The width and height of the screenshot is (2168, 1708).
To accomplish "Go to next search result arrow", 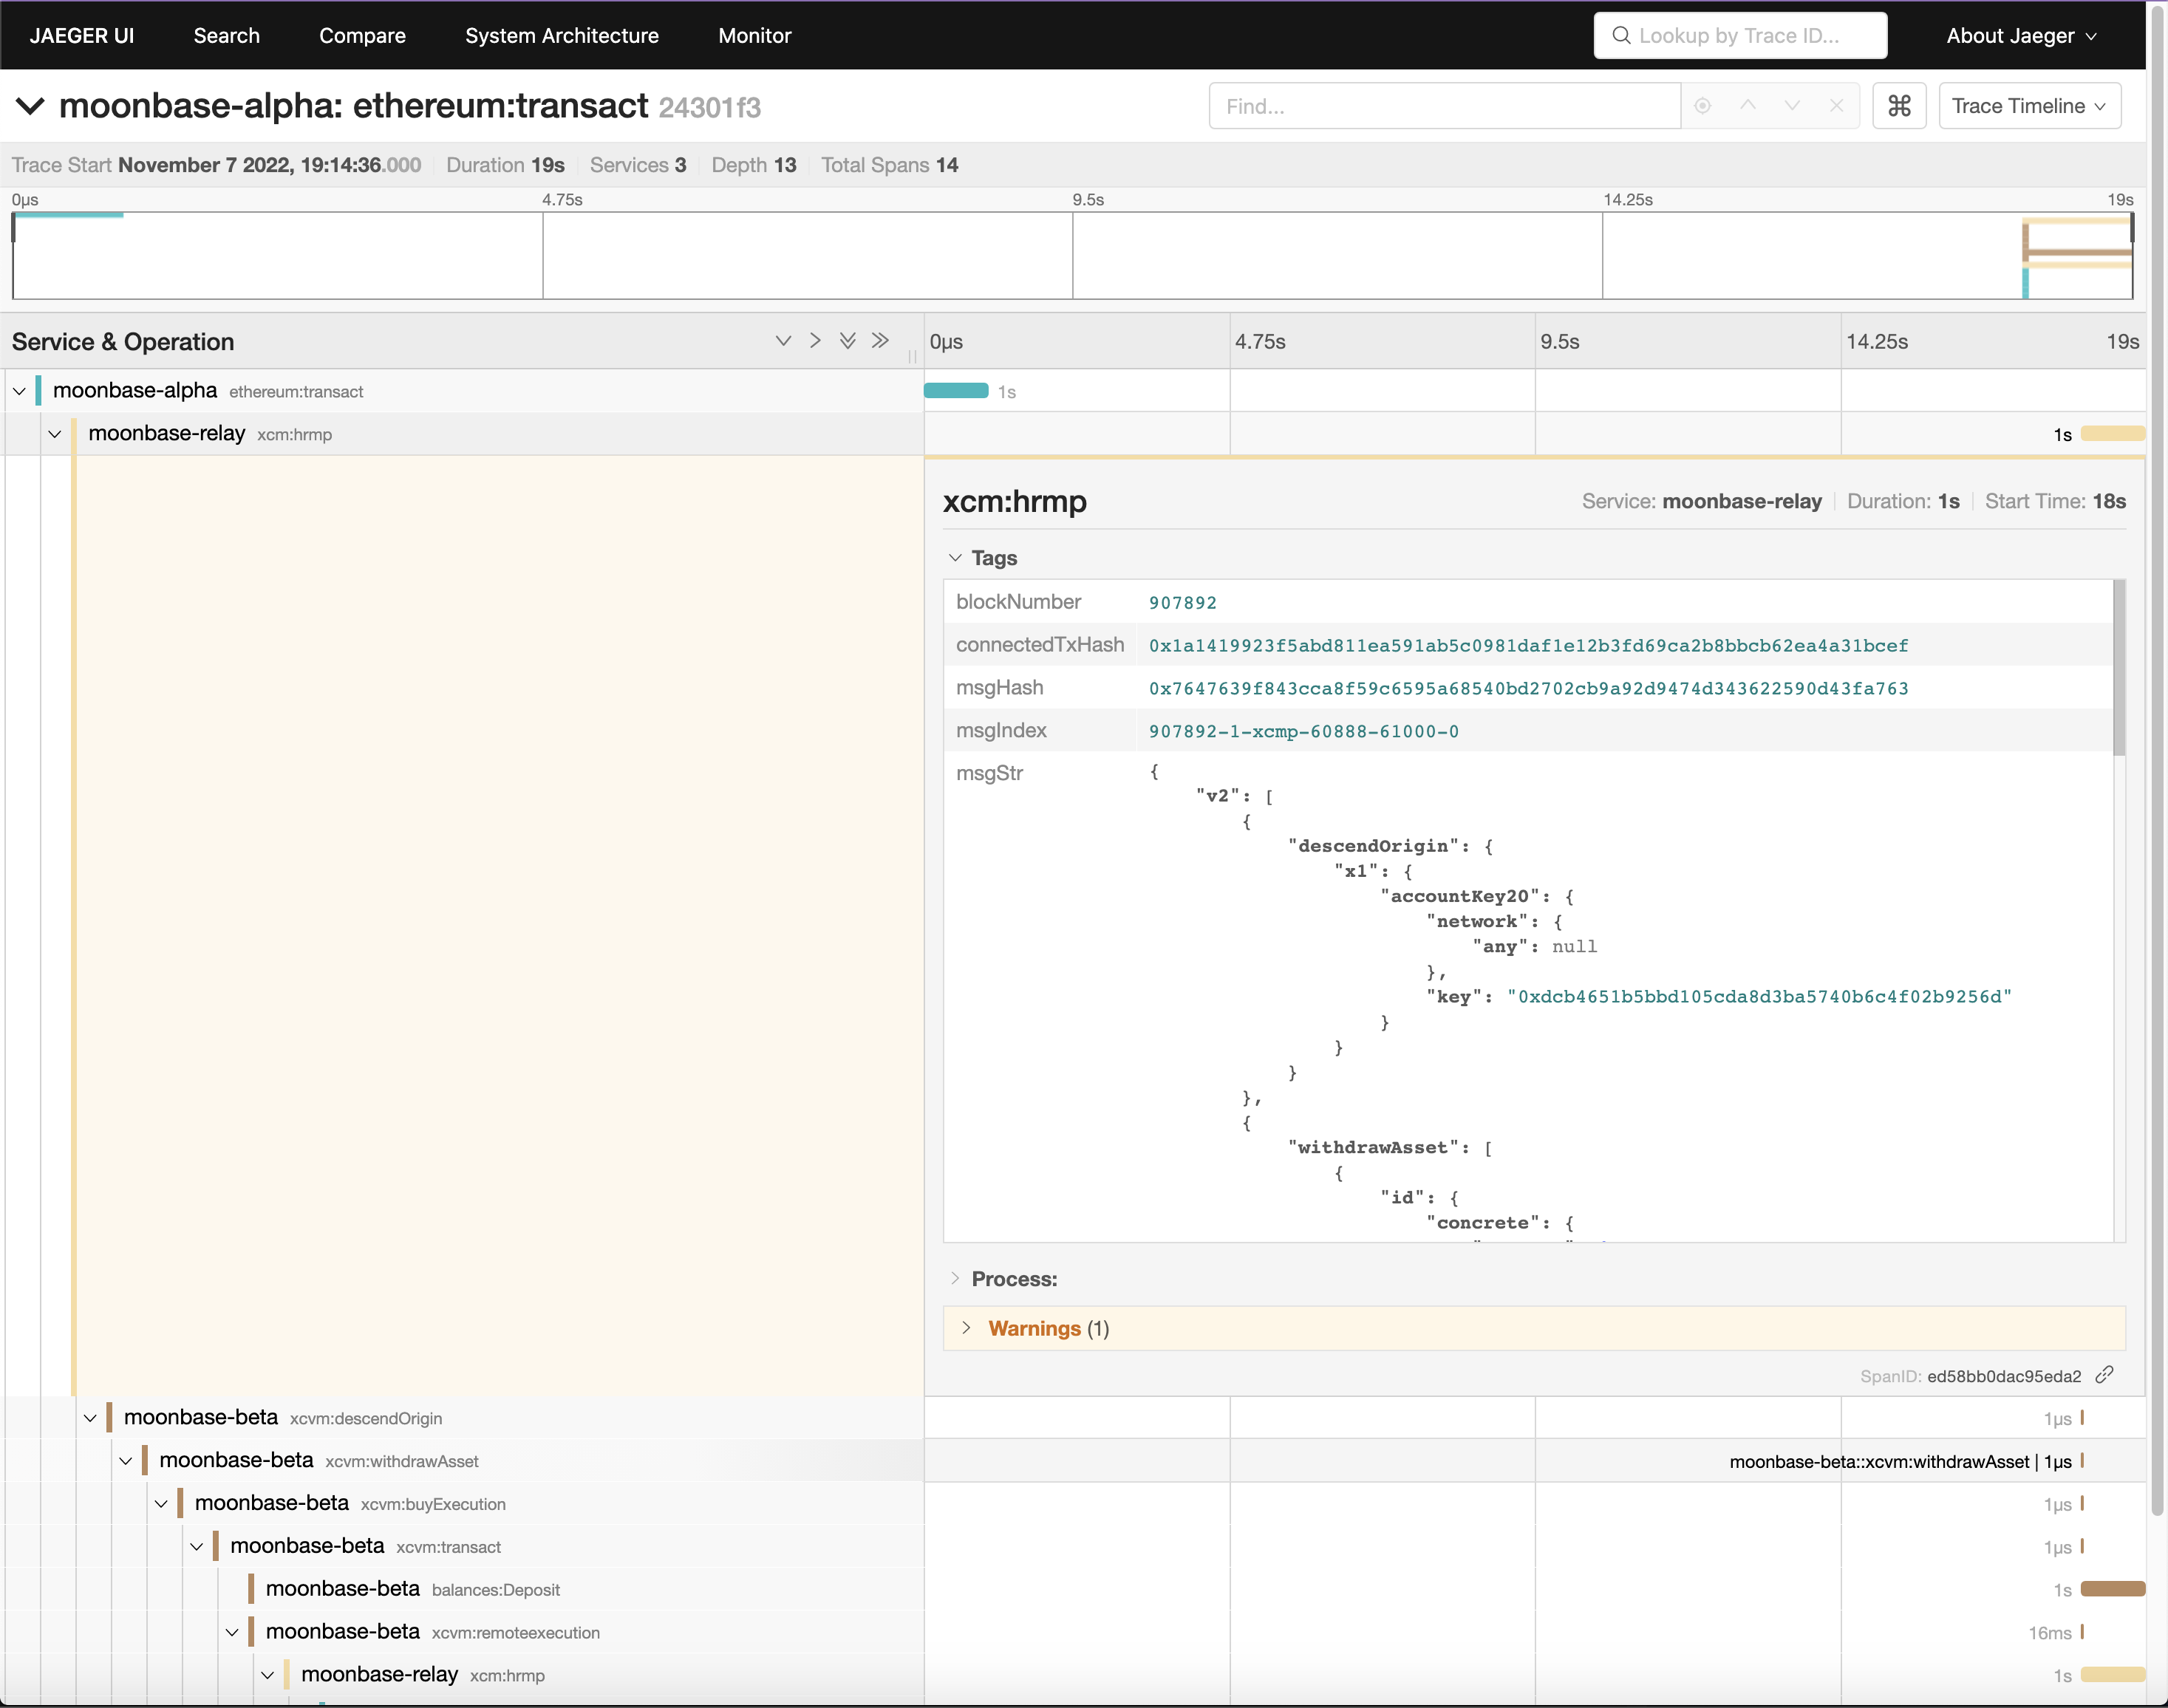I will click(1792, 106).
